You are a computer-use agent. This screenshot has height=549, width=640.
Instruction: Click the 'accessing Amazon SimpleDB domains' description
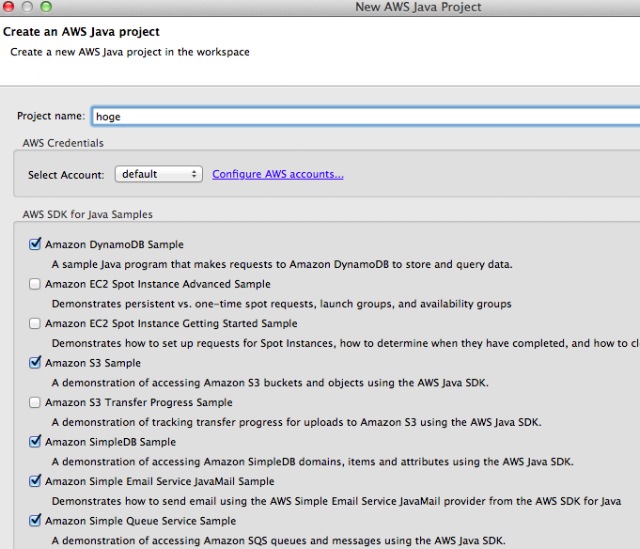click(313, 462)
